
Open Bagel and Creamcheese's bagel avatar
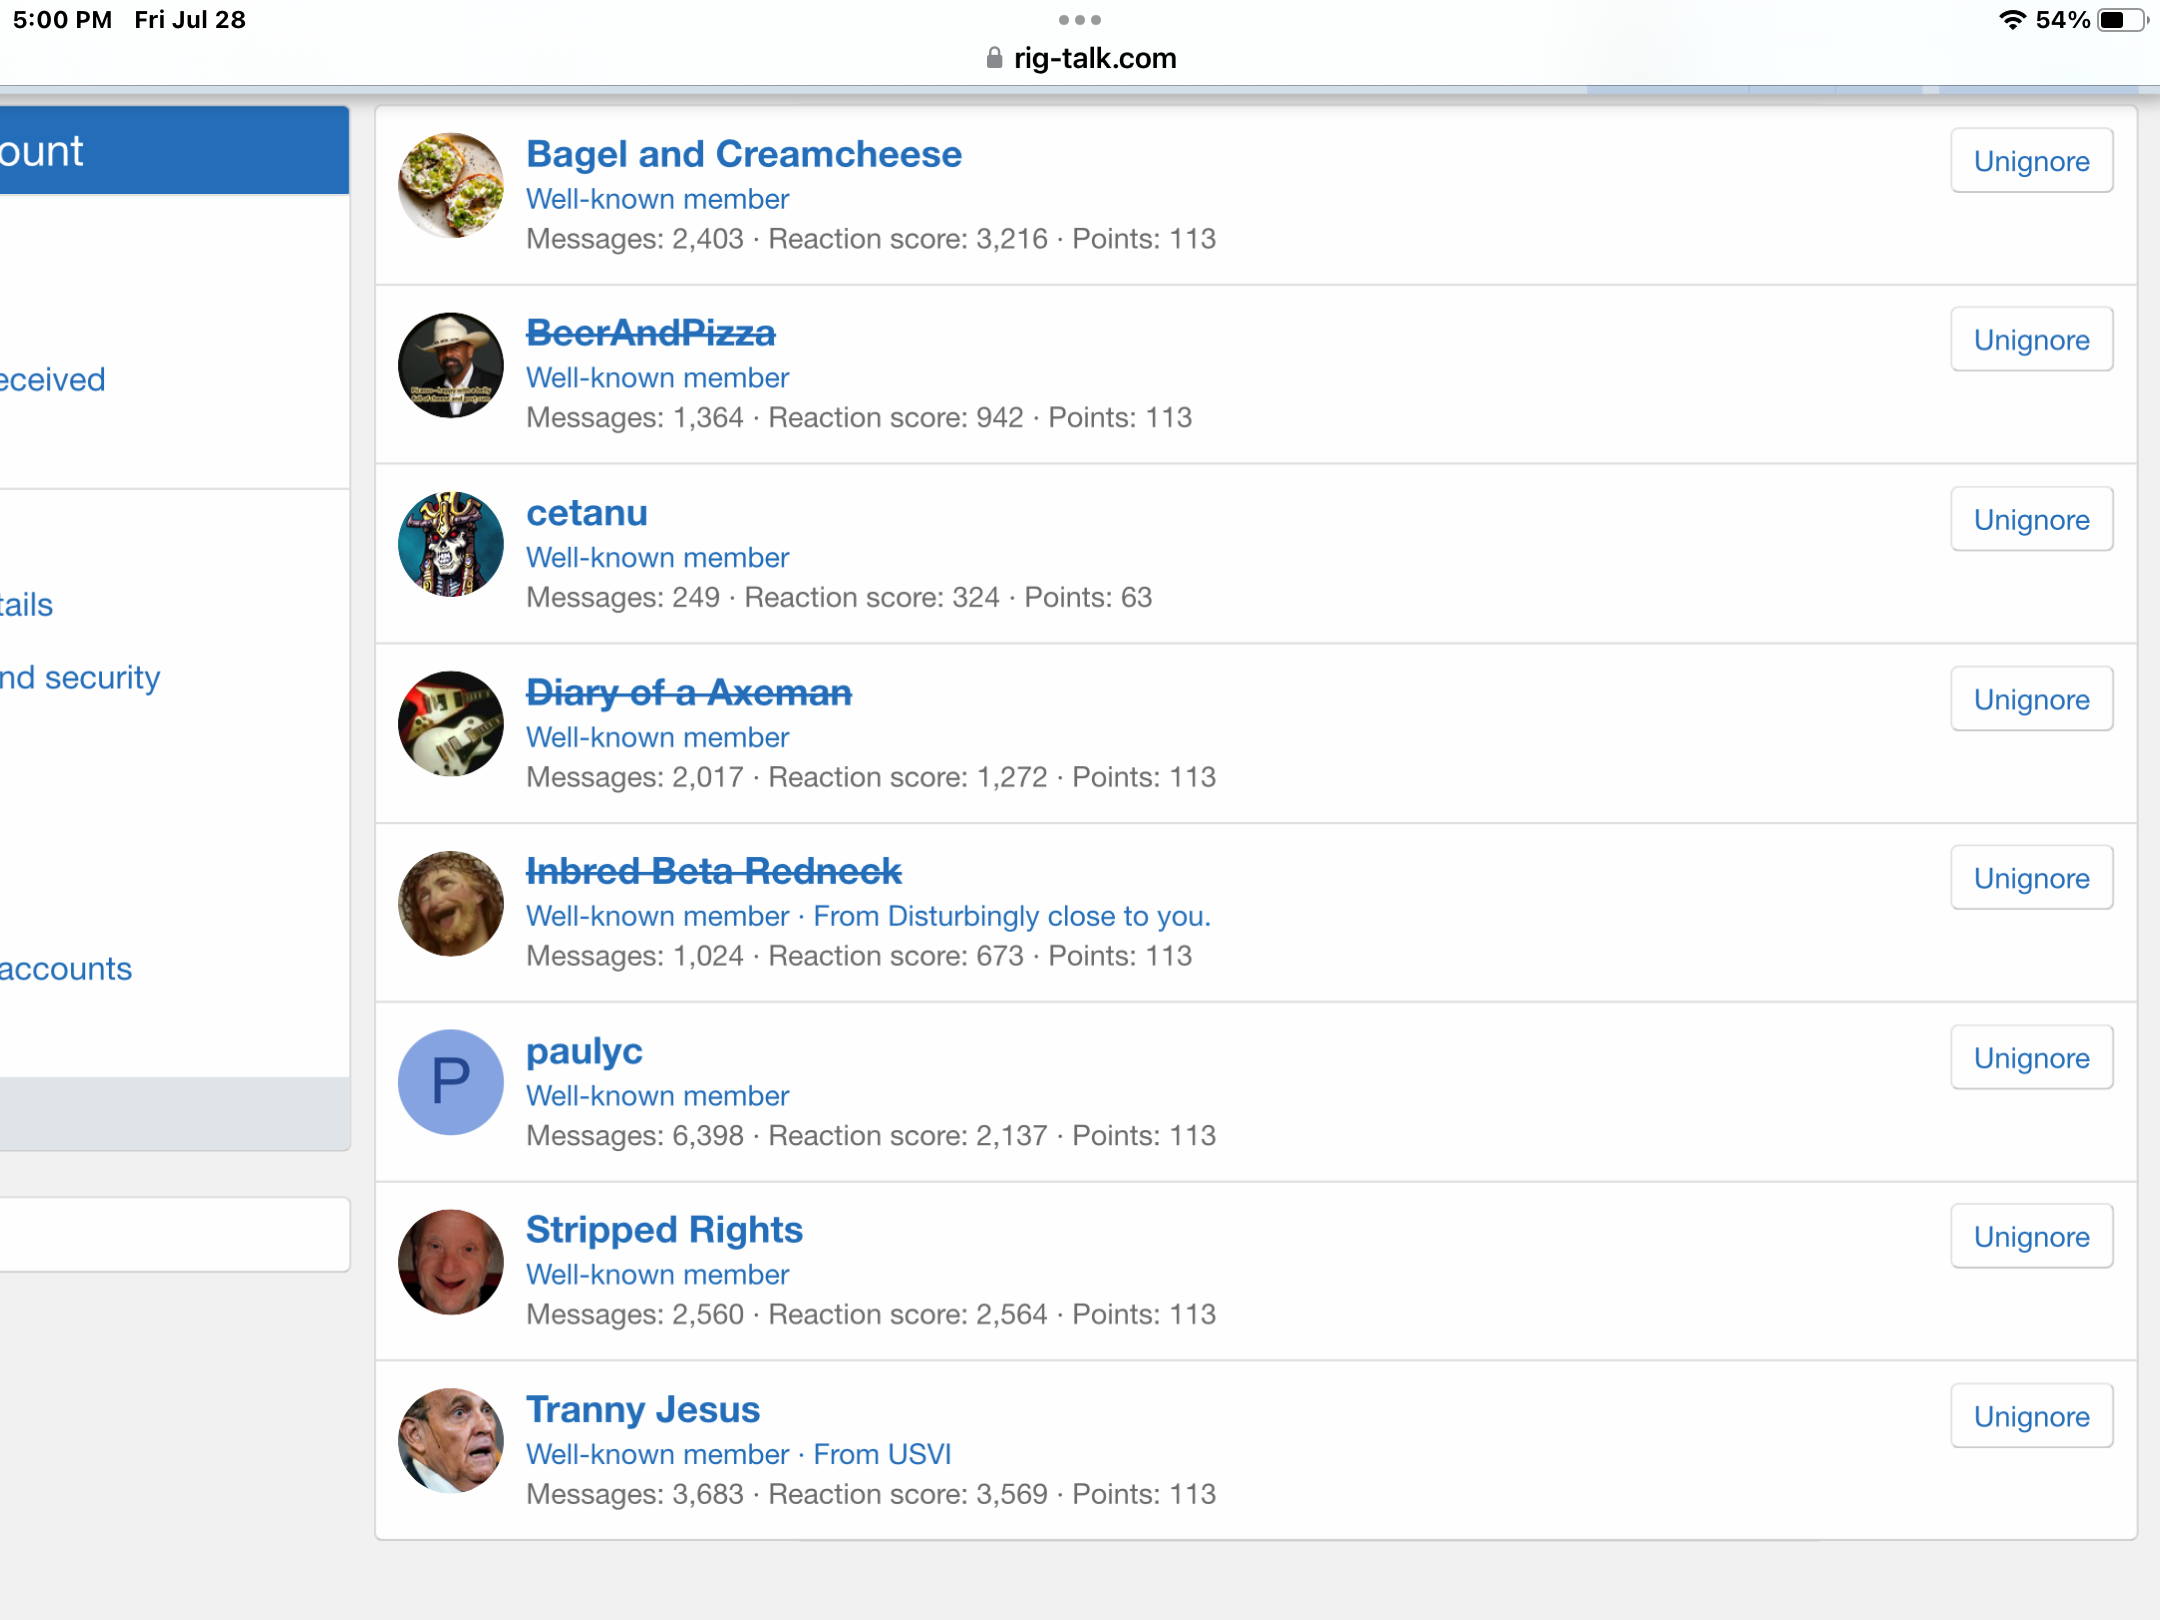click(x=450, y=186)
